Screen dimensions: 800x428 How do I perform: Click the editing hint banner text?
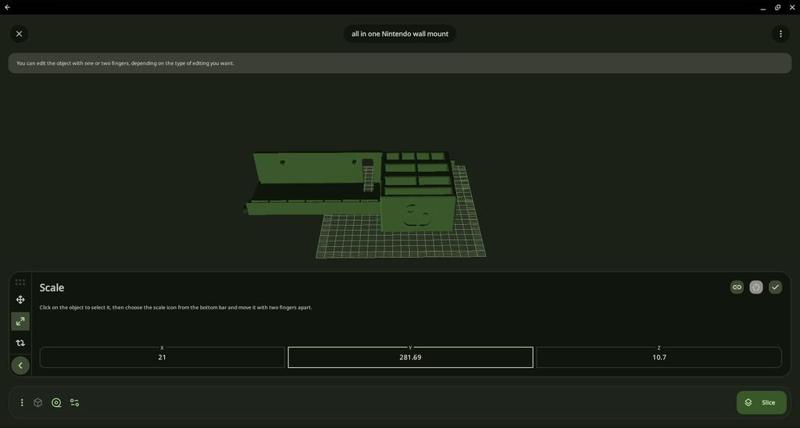click(125, 63)
